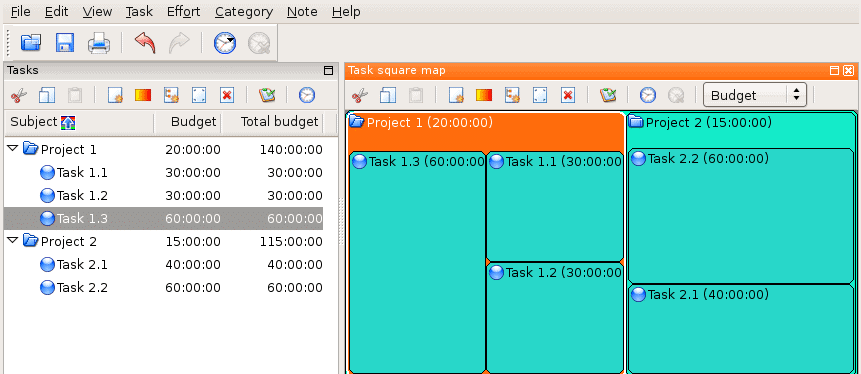Image resolution: width=861 pixels, height=374 pixels.
Task: Open the View menu
Action: (97, 12)
